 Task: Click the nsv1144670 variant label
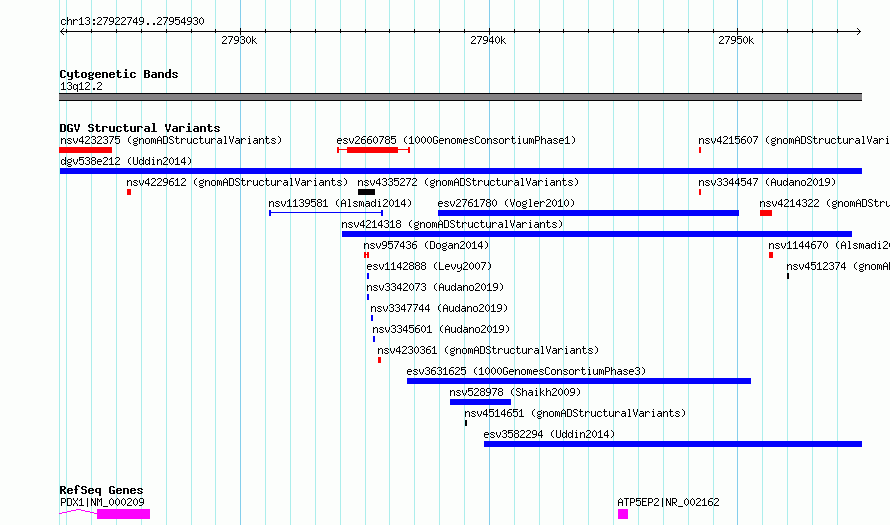pos(829,245)
